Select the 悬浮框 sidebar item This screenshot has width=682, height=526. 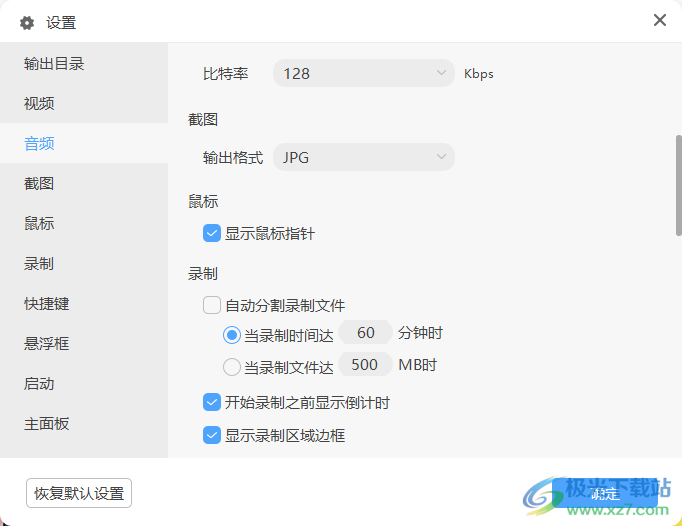coord(84,343)
